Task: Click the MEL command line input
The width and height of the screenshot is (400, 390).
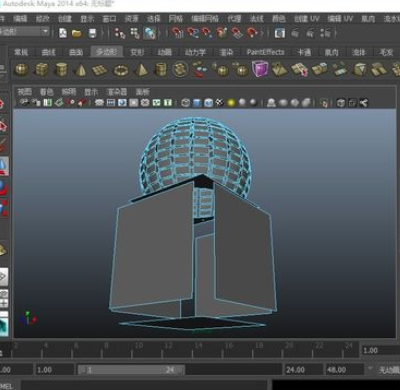Action: pos(144,385)
